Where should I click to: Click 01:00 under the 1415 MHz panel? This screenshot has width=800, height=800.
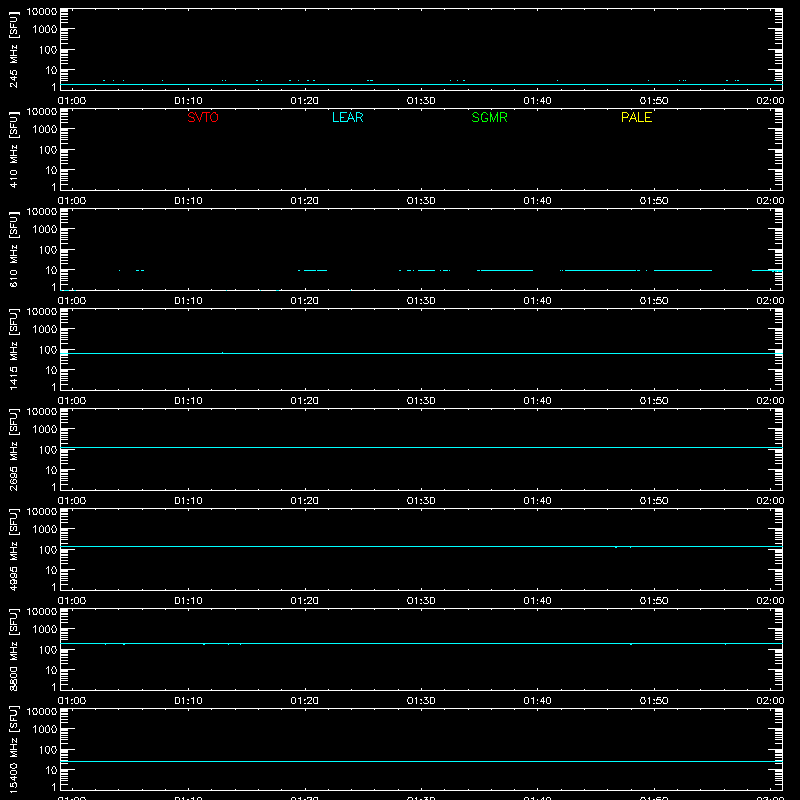(72, 401)
